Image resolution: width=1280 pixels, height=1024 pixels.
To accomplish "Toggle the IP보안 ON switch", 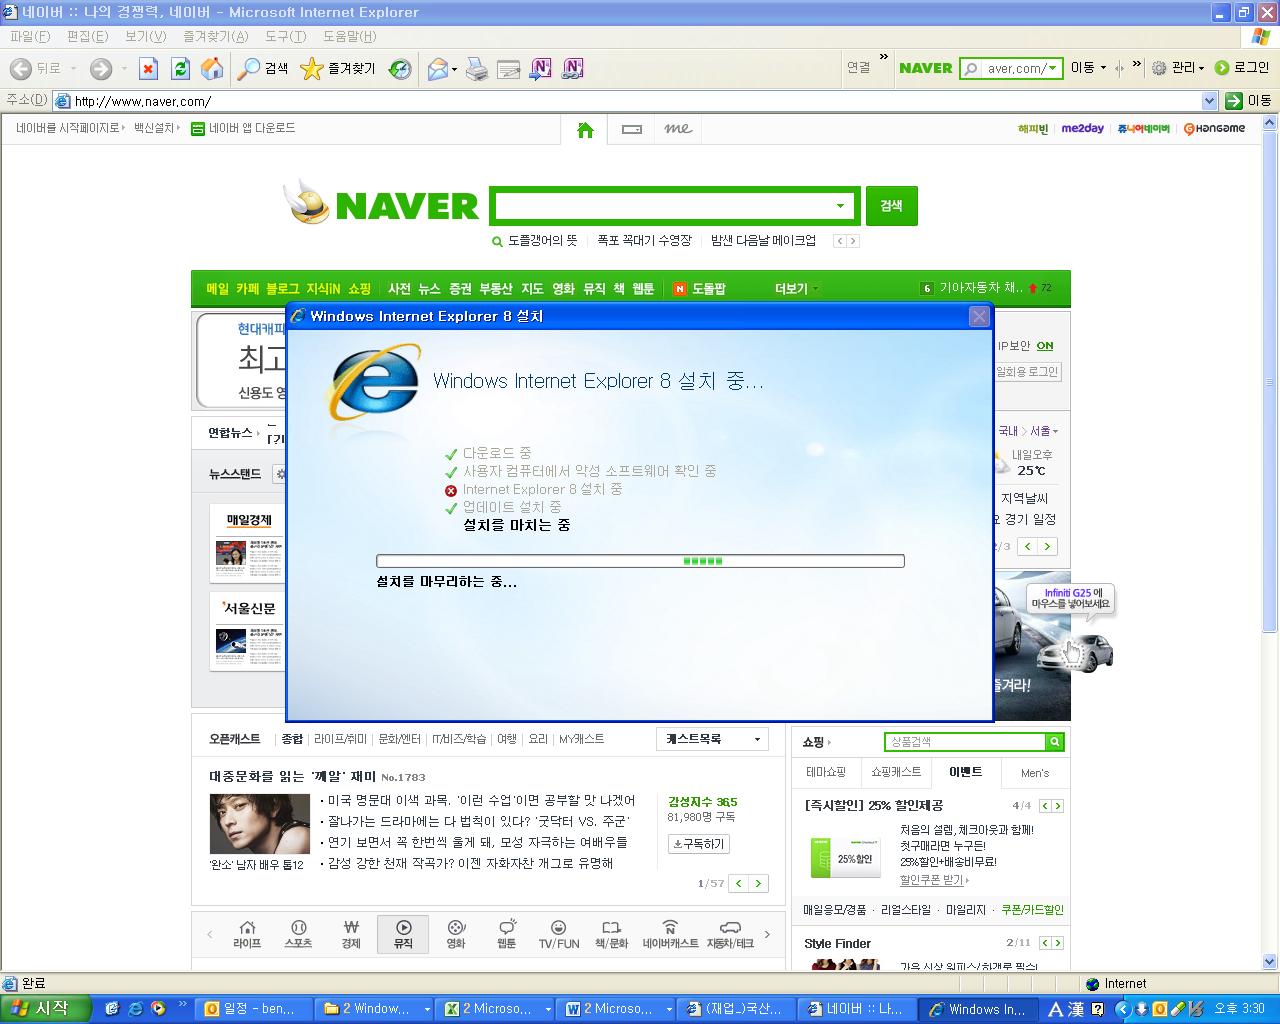I will tap(1044, 345).
